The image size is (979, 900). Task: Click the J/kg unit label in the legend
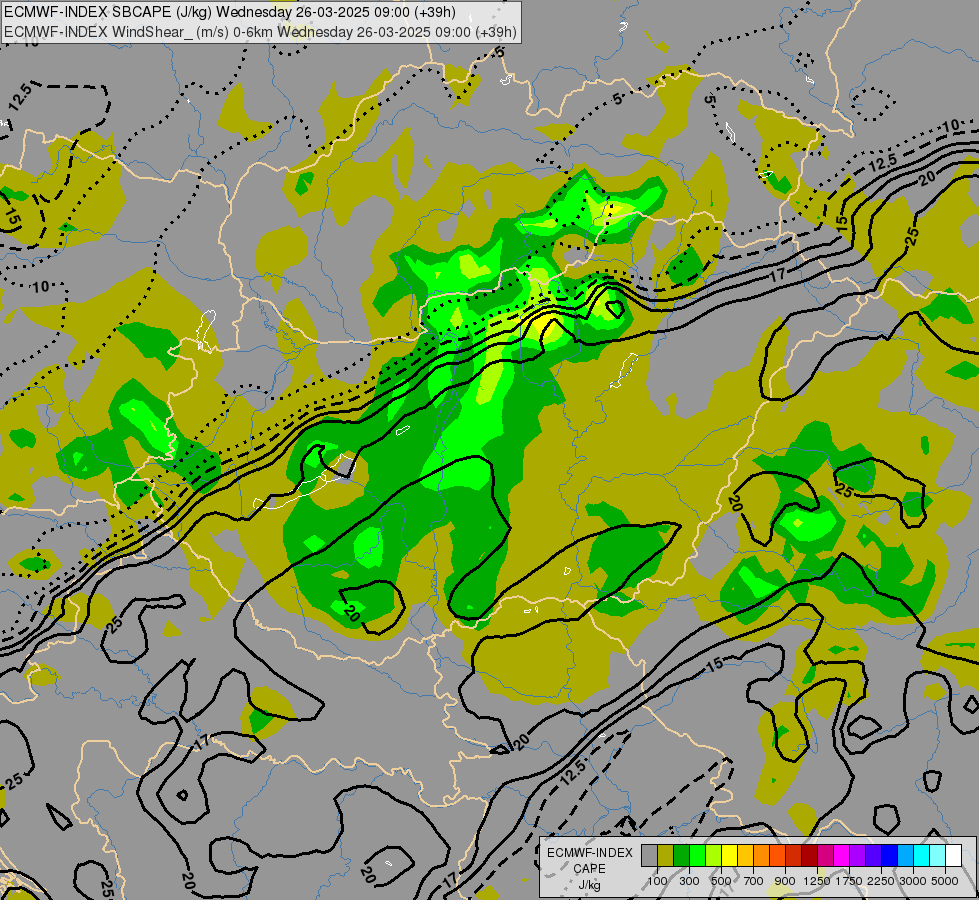(589, 885)
